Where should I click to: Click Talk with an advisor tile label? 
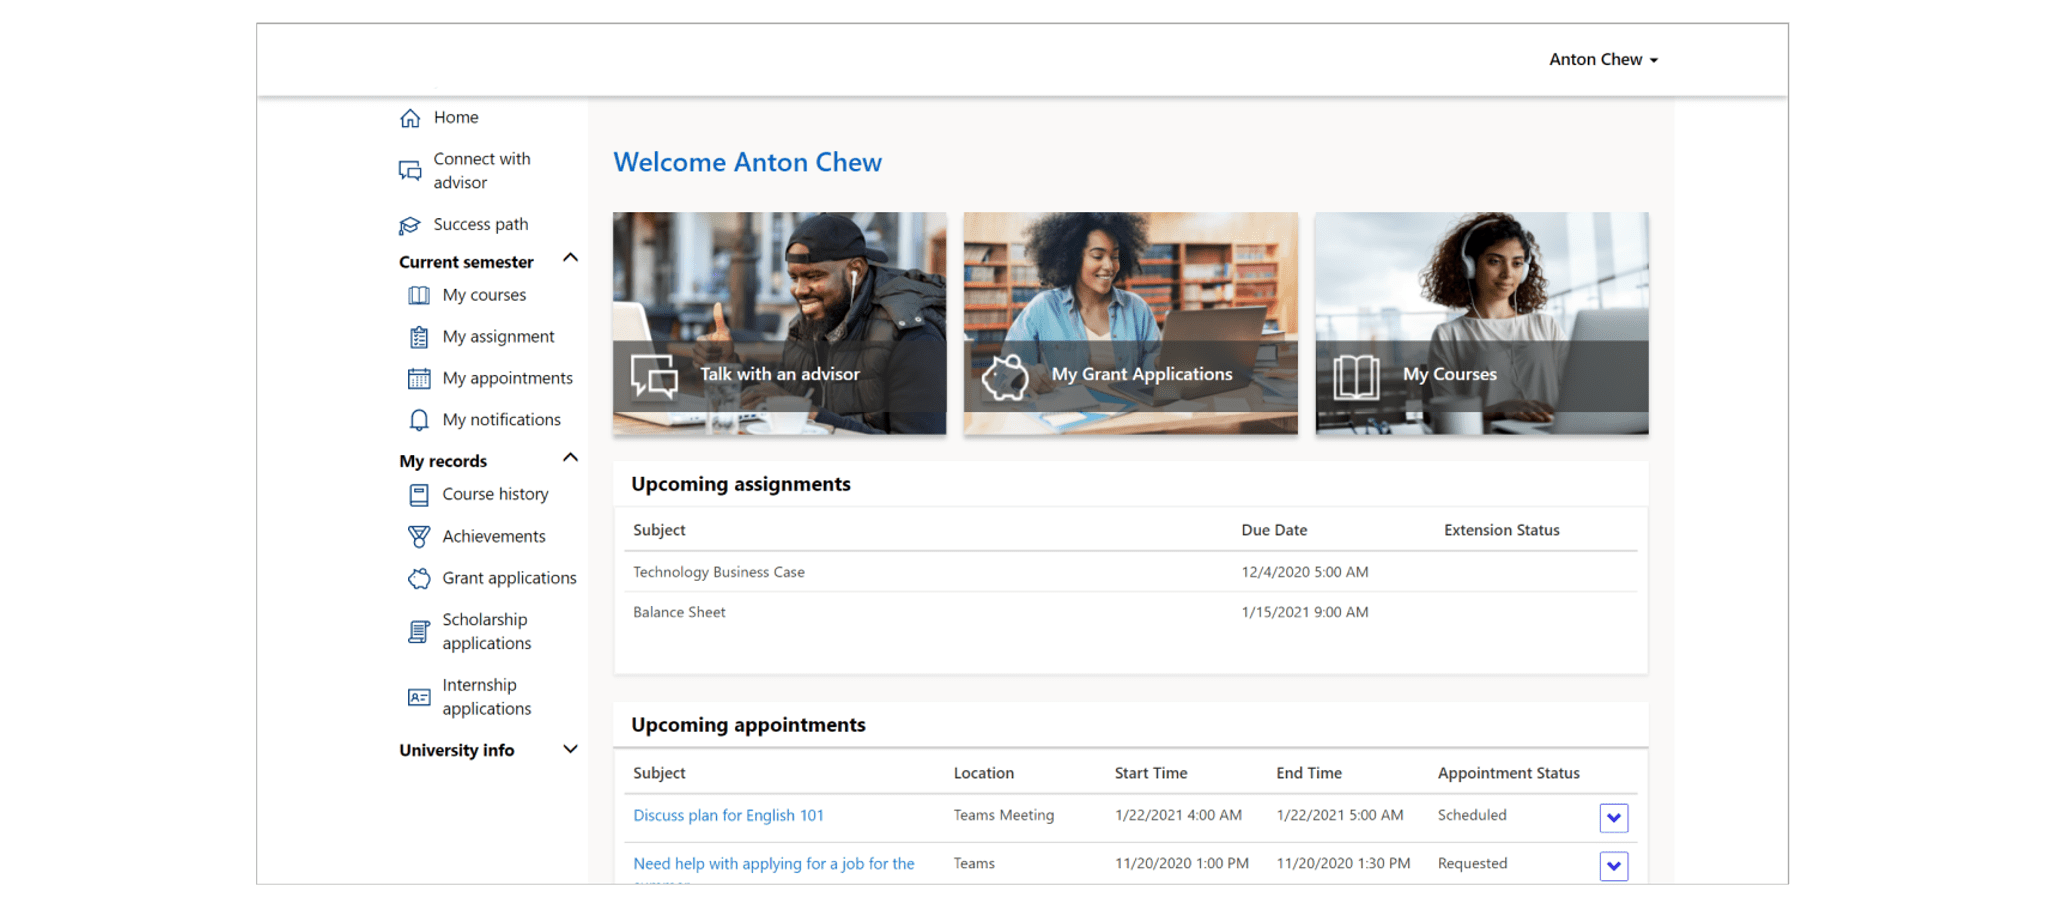[x=779, y=374]
